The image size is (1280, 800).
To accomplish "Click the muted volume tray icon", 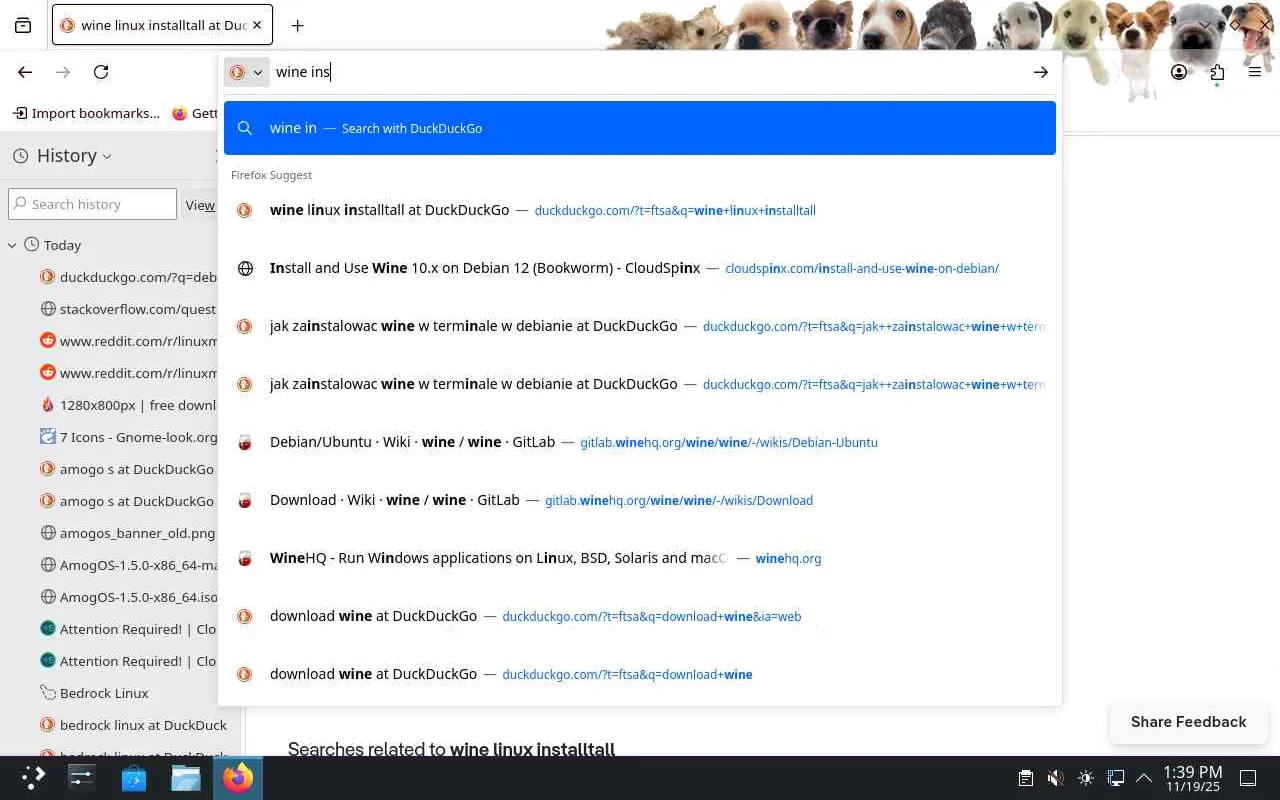I will (1055, 778).
